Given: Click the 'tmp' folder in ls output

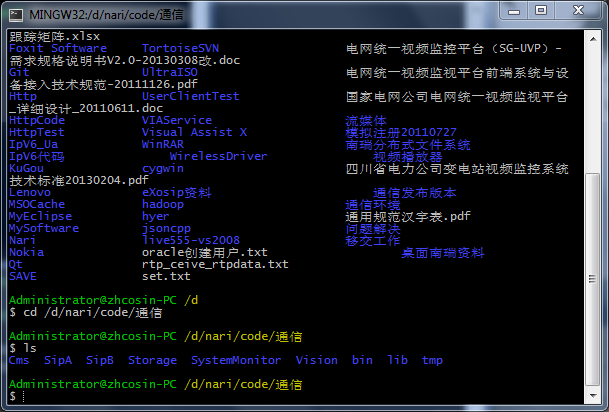Looking at the screenshot, I should (x=432, y=360).
